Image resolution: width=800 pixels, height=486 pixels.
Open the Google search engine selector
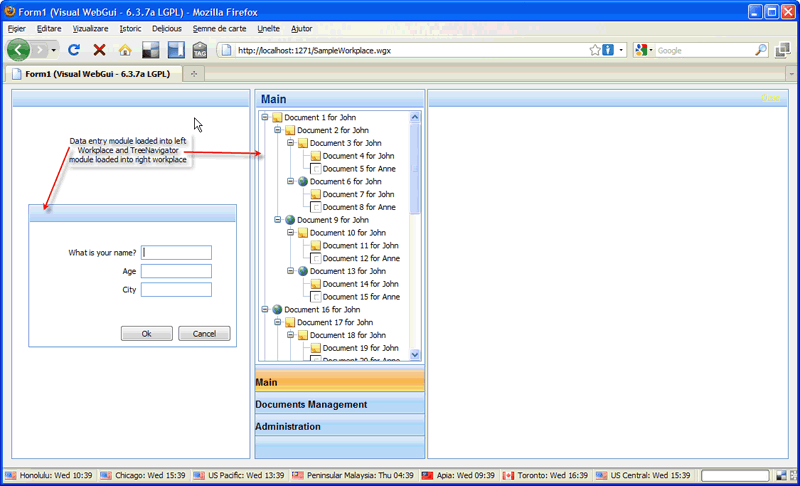tap(644, 50)
